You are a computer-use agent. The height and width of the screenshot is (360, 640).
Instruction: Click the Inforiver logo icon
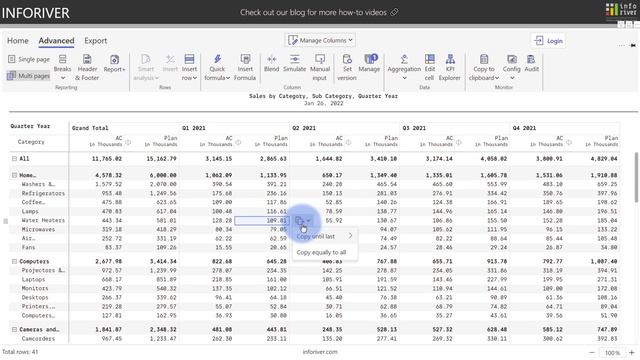pyautogui.click(x=621, y=9)
